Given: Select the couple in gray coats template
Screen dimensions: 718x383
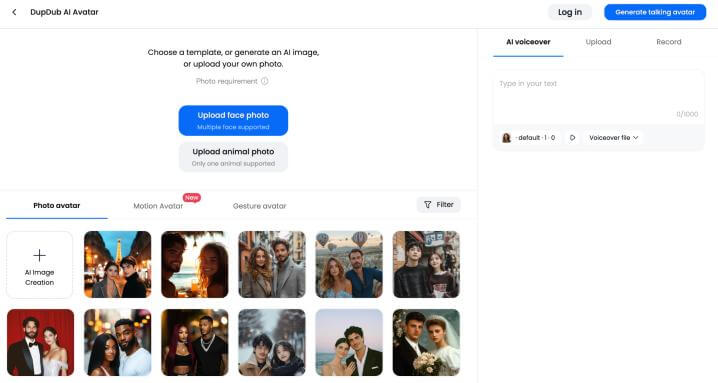Looking at the screenshot, I should tap(272, 265).
